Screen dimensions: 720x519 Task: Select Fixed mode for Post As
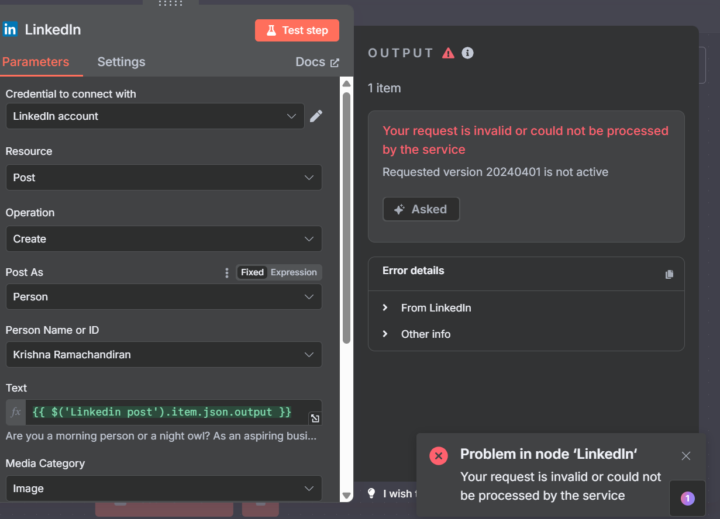(x=252, y=272)
